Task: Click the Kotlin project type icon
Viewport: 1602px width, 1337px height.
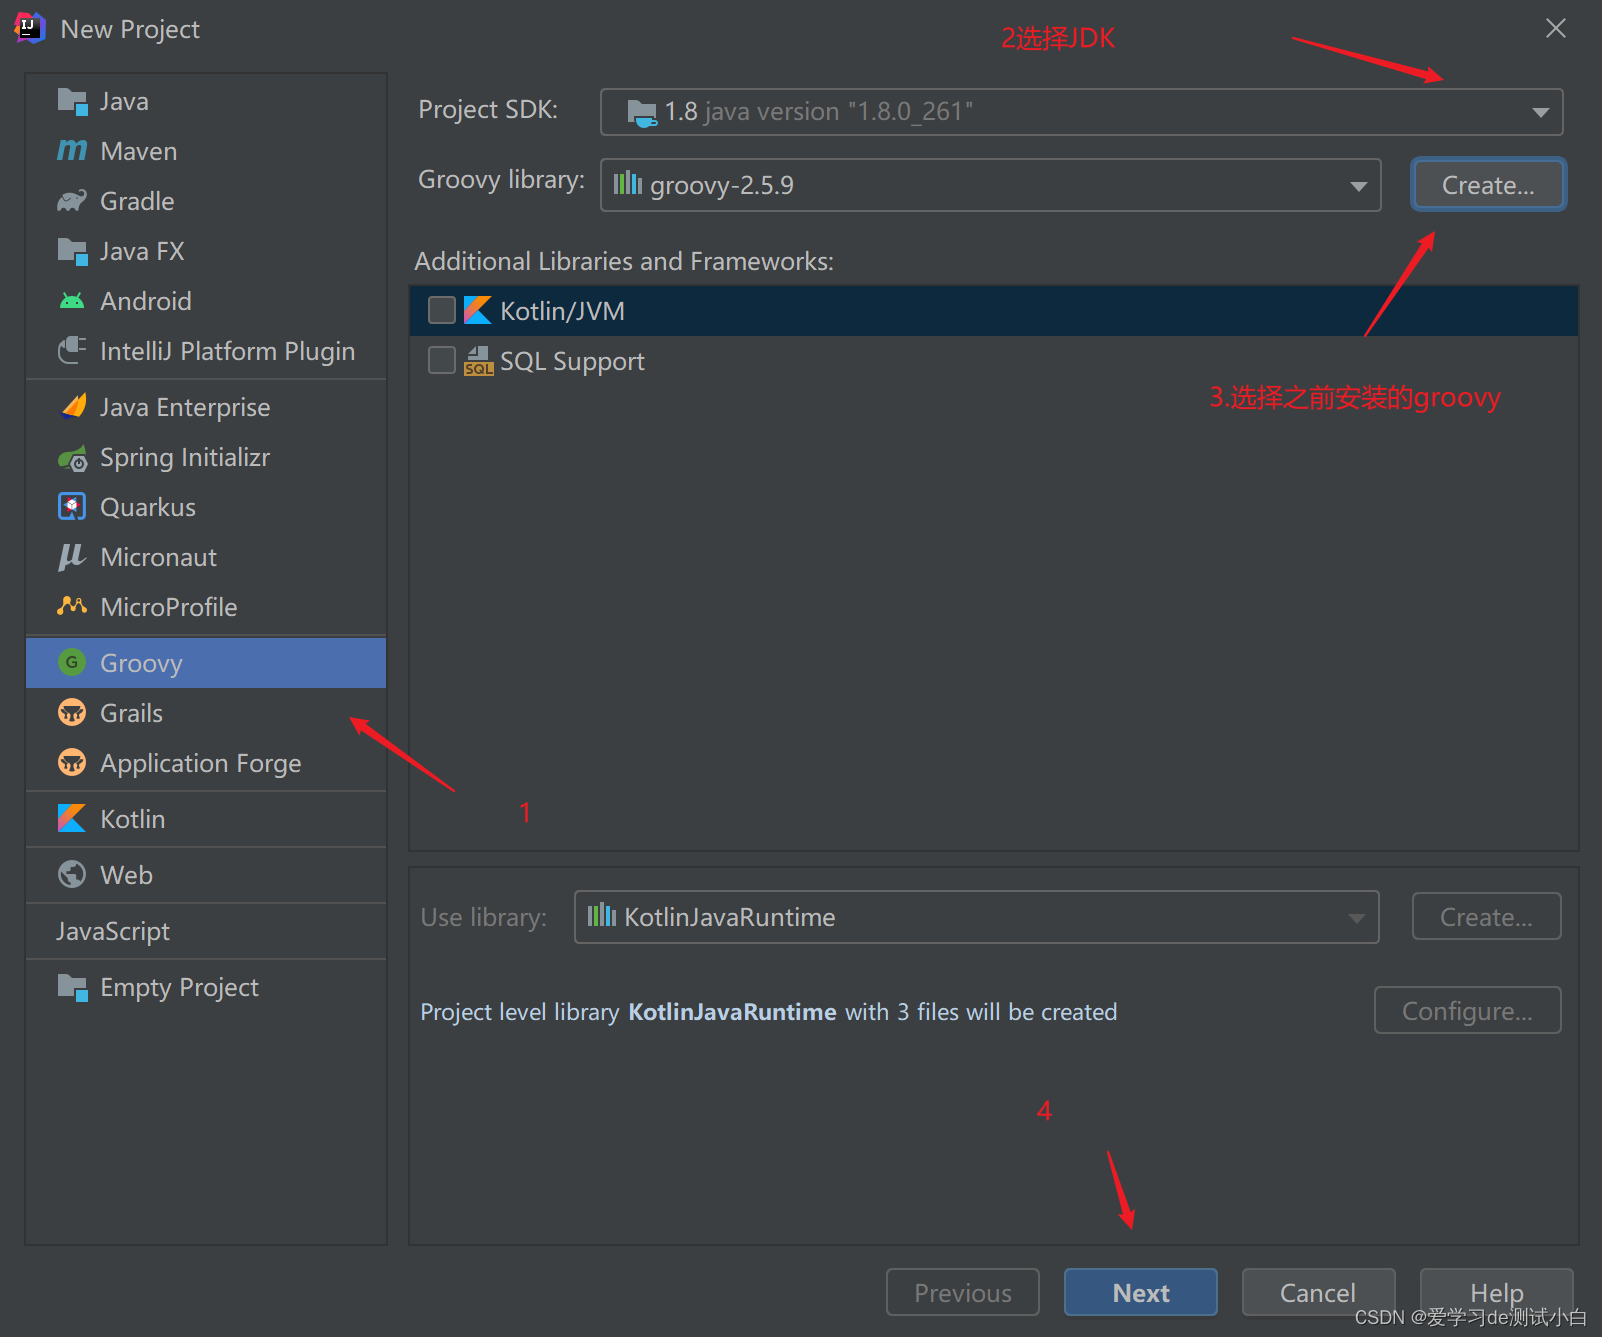Action: [71, 818]
